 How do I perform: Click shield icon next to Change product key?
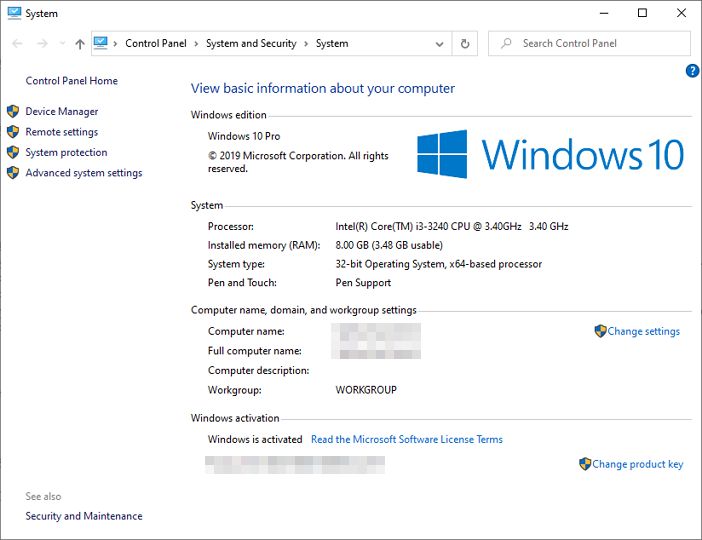coord(585,464)
